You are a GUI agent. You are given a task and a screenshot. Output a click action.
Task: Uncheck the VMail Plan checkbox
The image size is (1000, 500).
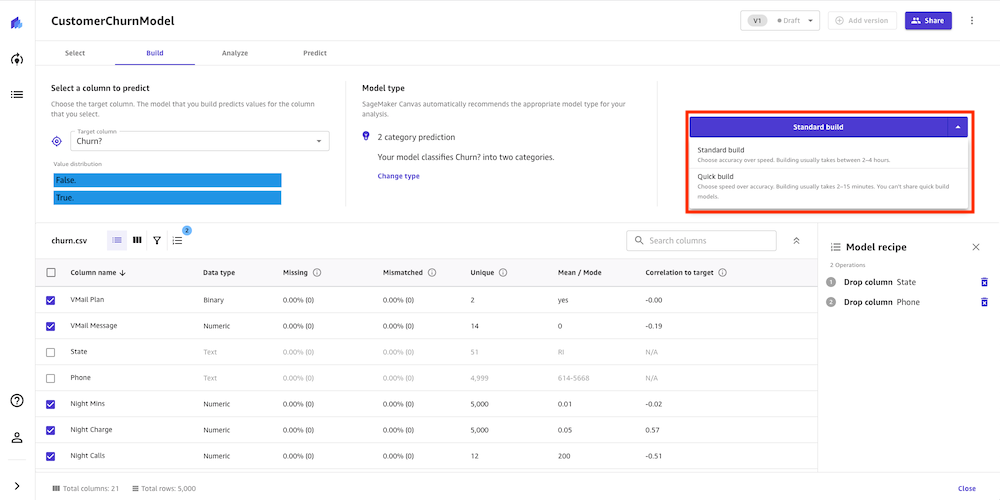click(51, 300)
